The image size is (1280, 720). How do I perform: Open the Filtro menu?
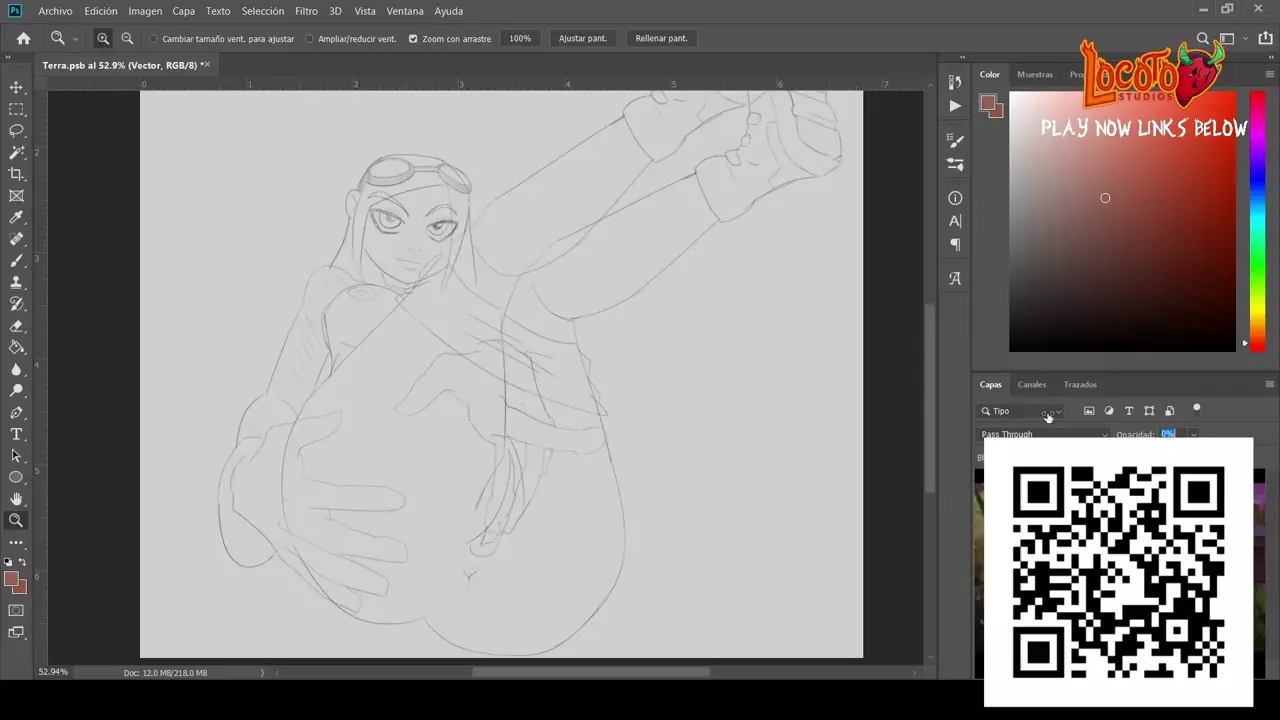tap(306, 11)
